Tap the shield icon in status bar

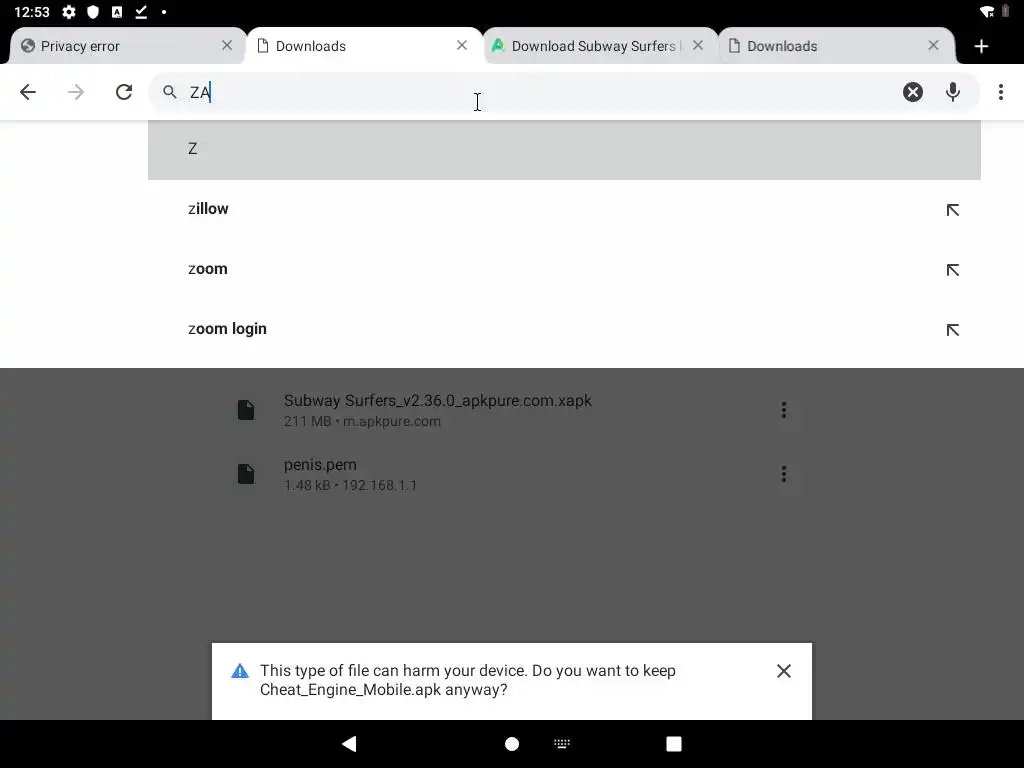point(93,12)
